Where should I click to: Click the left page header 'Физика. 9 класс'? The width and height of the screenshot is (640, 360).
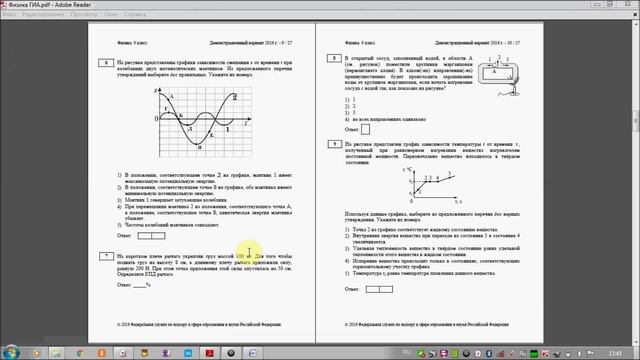tap(132, 43)
